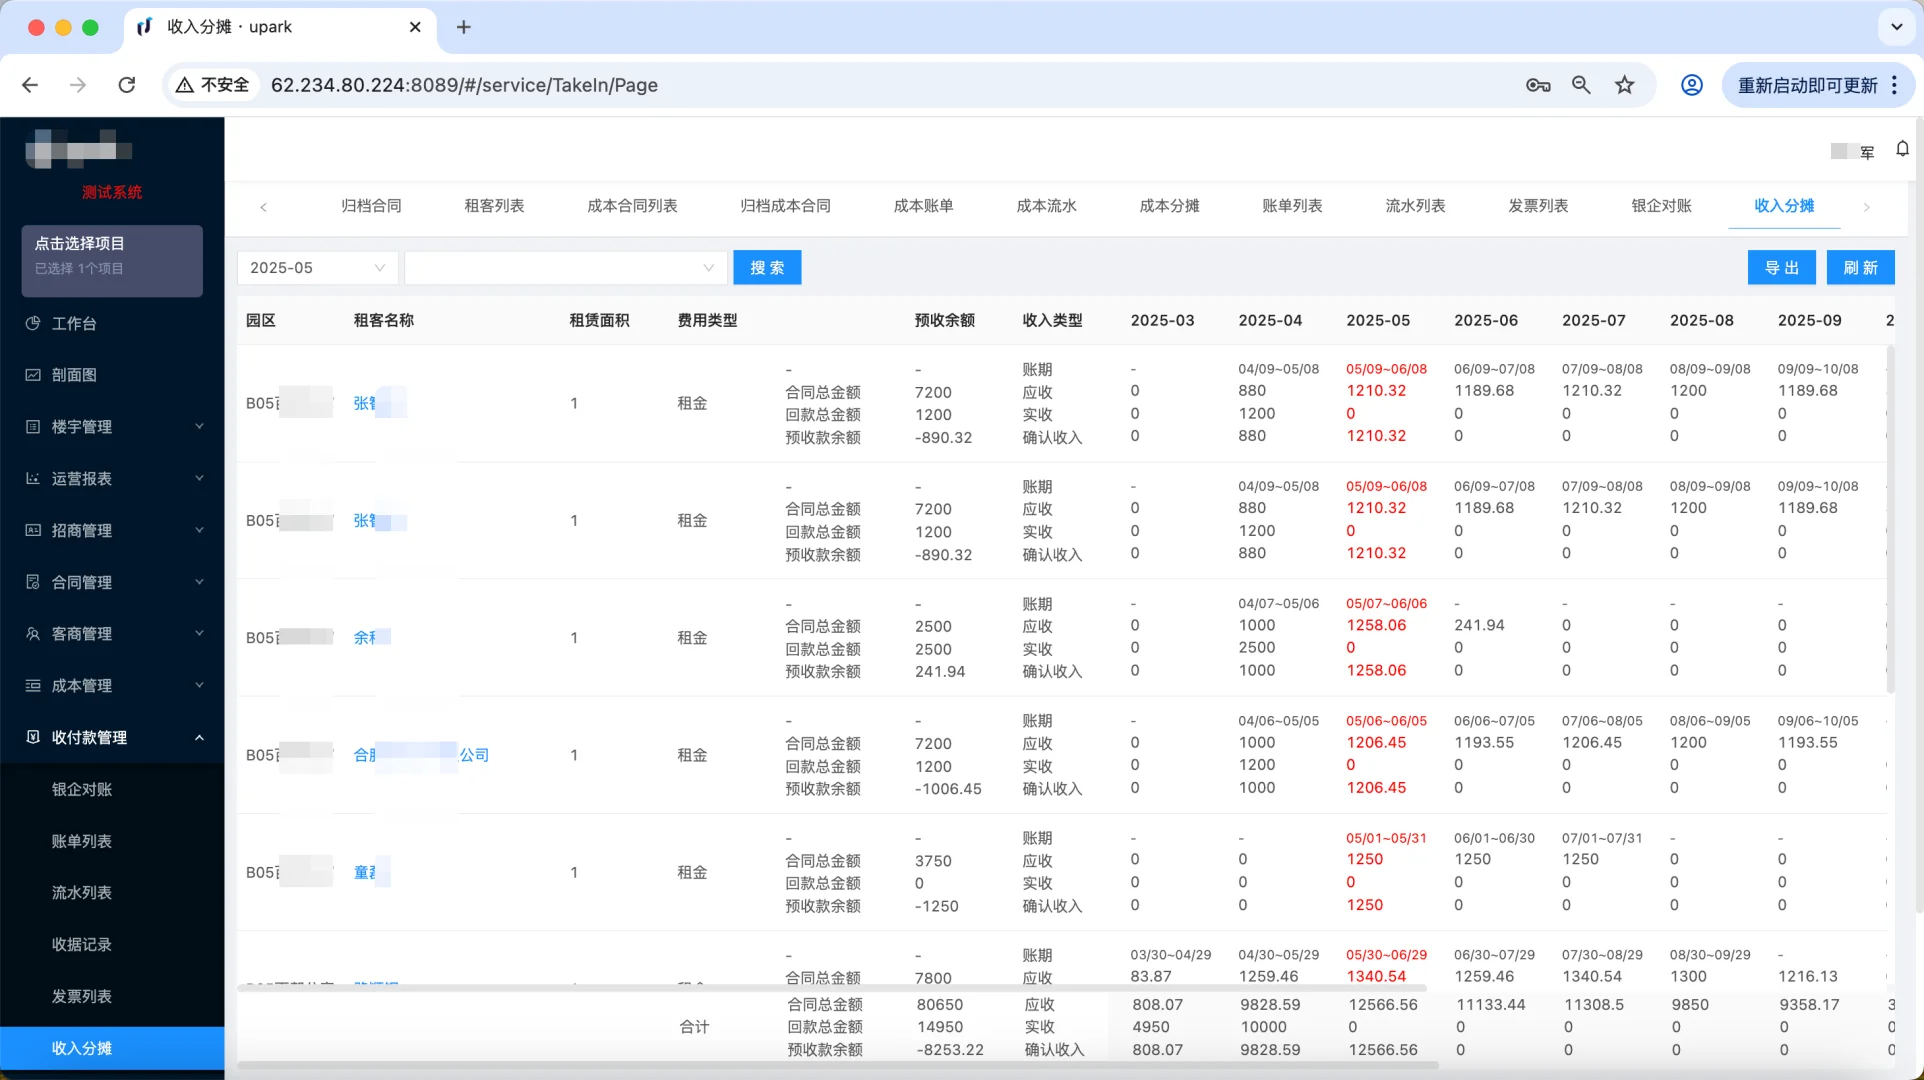Click the 楼宇管理 building management icon

pos(33,427)
